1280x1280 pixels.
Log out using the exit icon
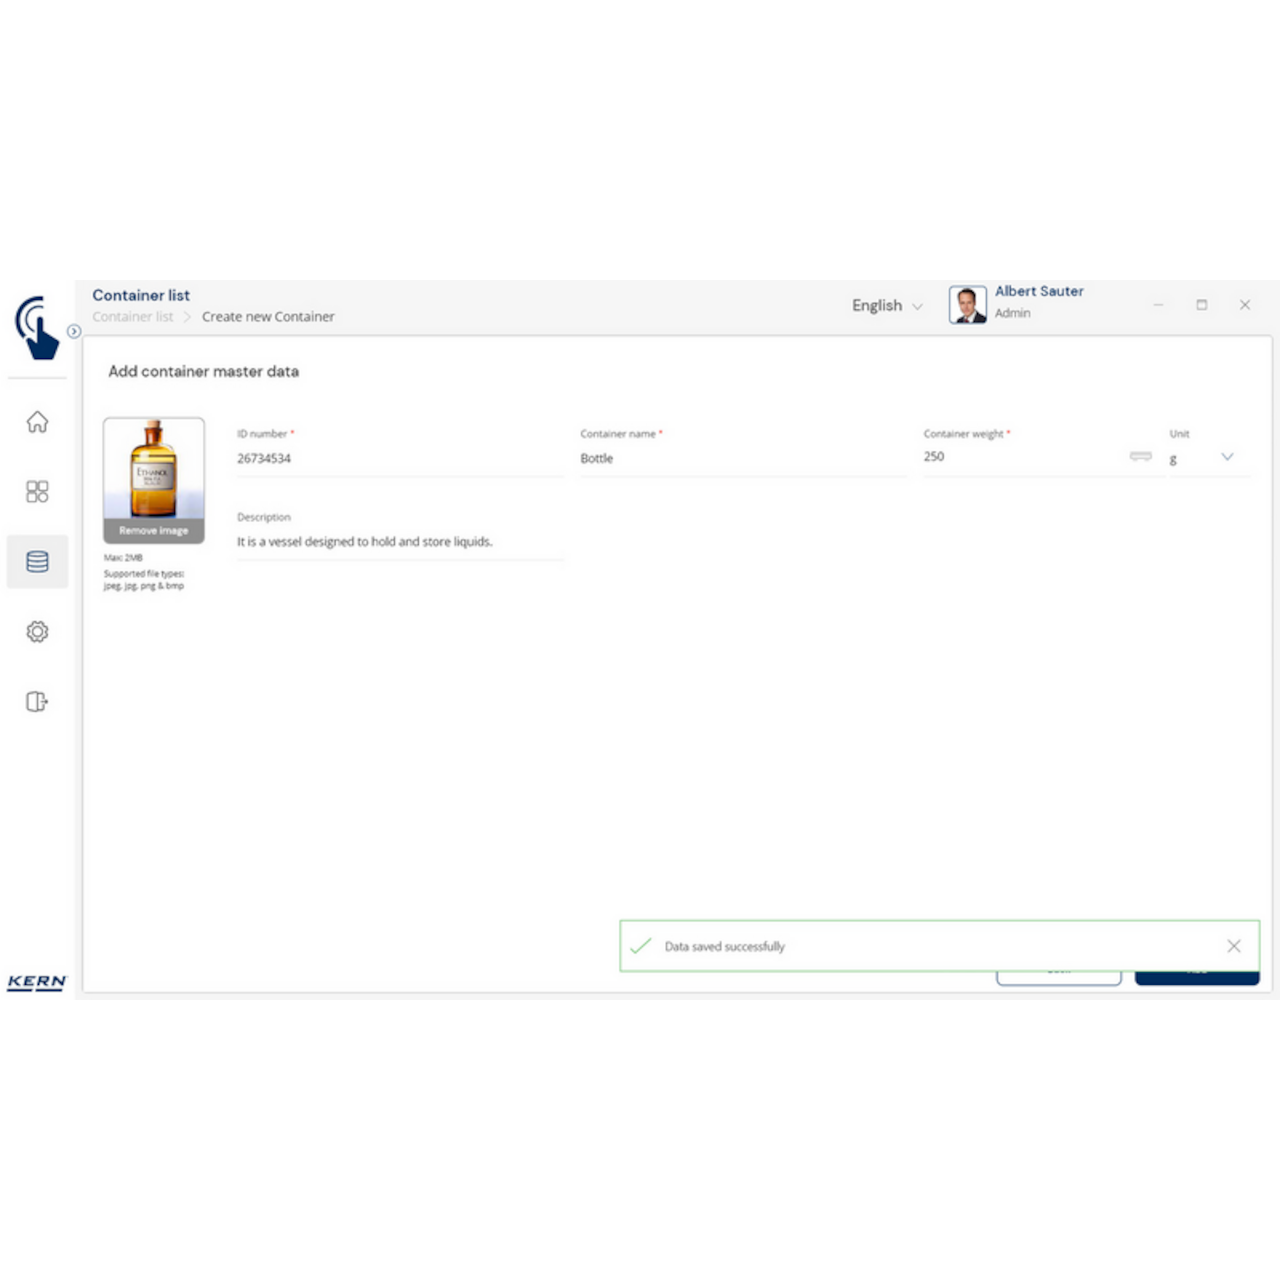tap(37, 701)
